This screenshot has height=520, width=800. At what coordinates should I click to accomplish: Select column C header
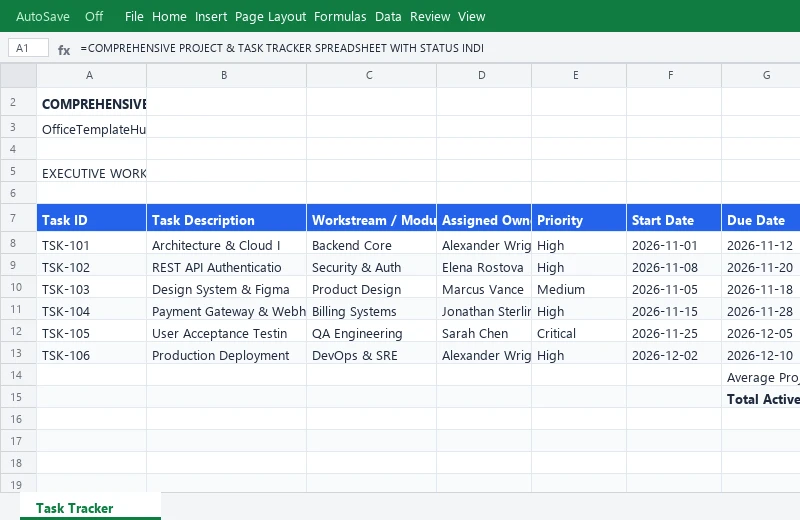tap(371, 76)
